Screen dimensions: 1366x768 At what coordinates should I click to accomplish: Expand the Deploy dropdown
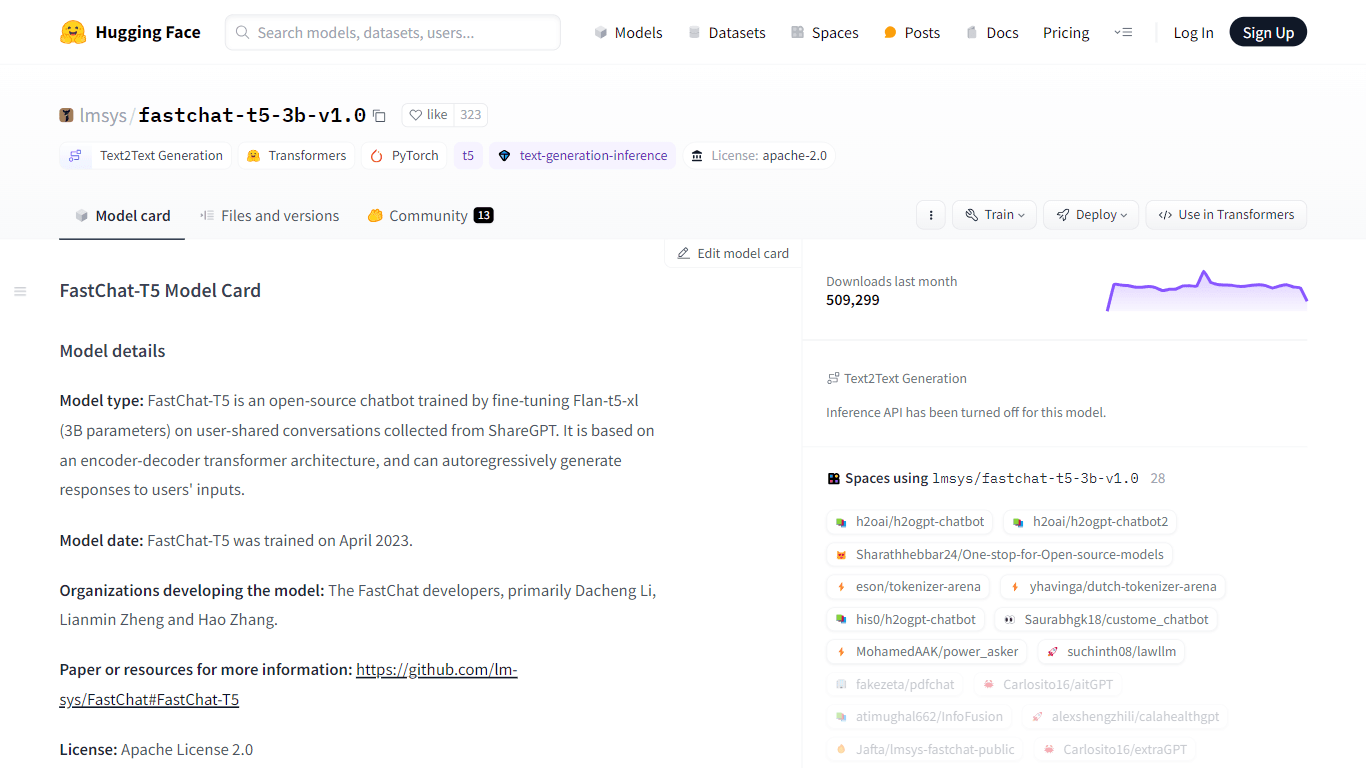(1091, 215)
